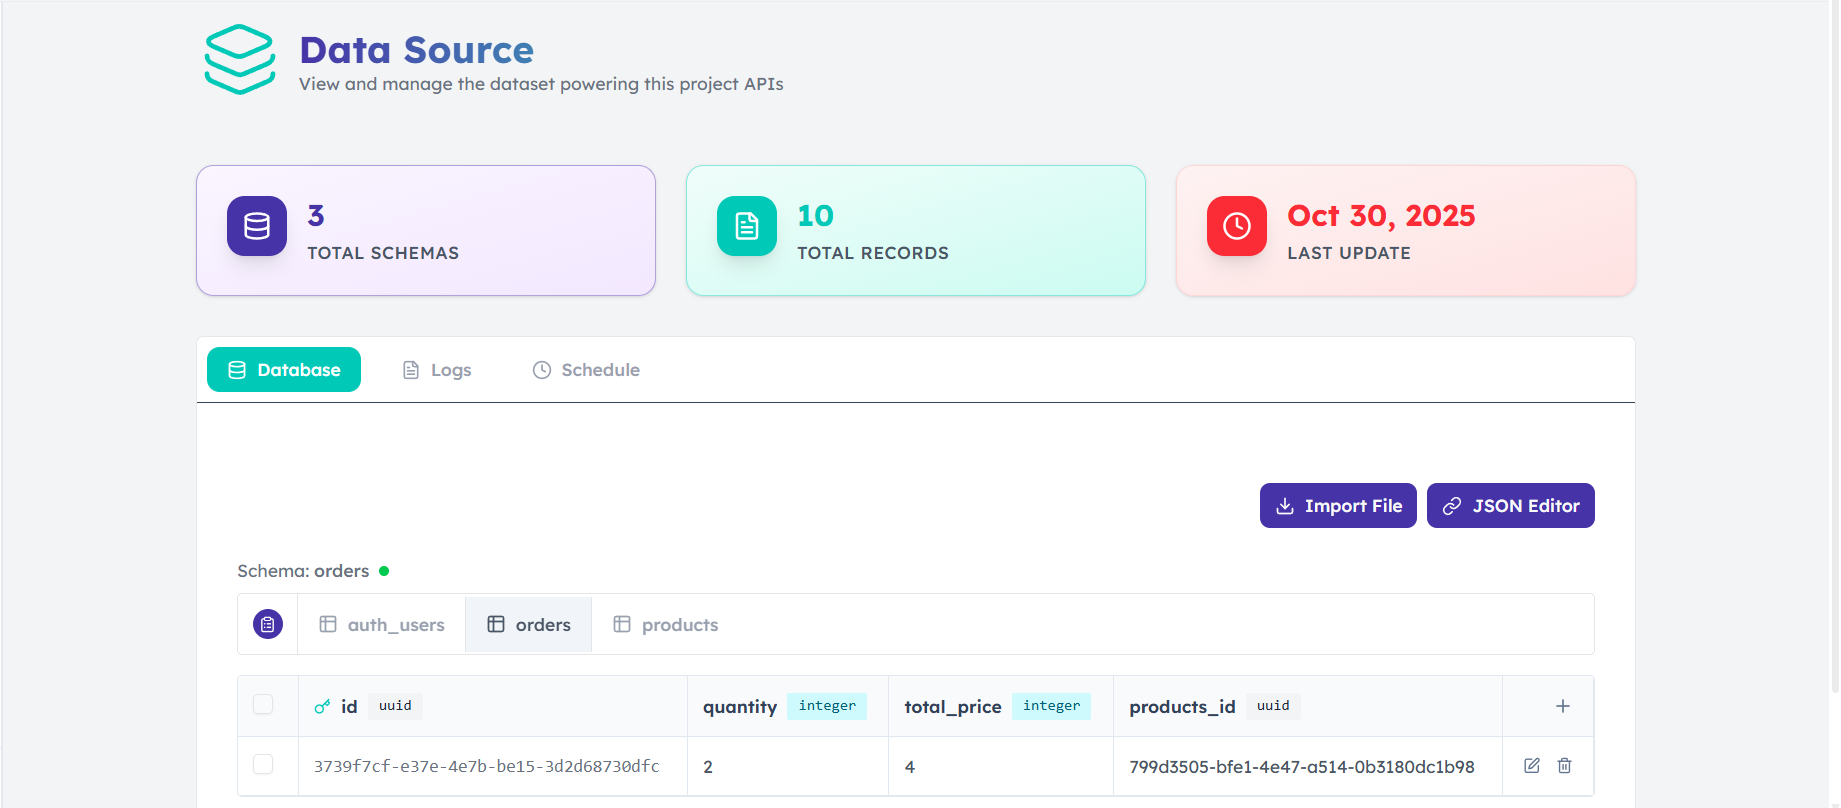Click the round clipboard schema icon
The width and height of the screenshot is (1841, 808).
[268, 624]
